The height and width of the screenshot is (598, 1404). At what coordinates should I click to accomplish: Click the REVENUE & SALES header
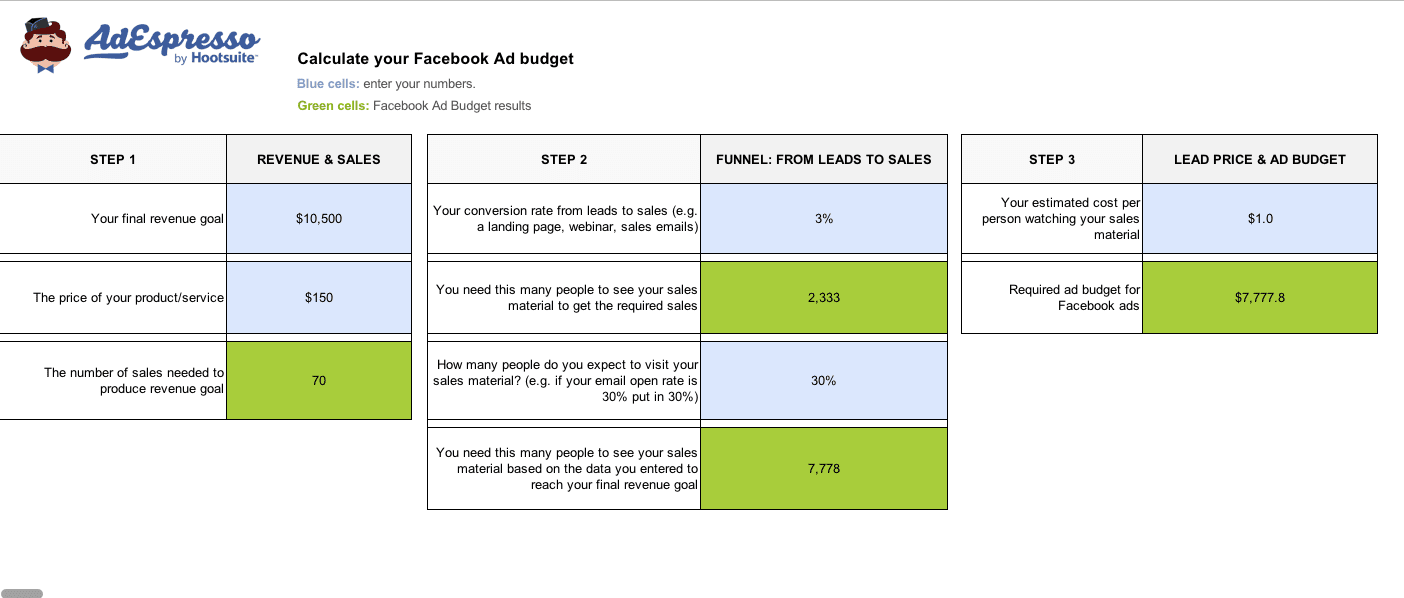coord(319,159)
